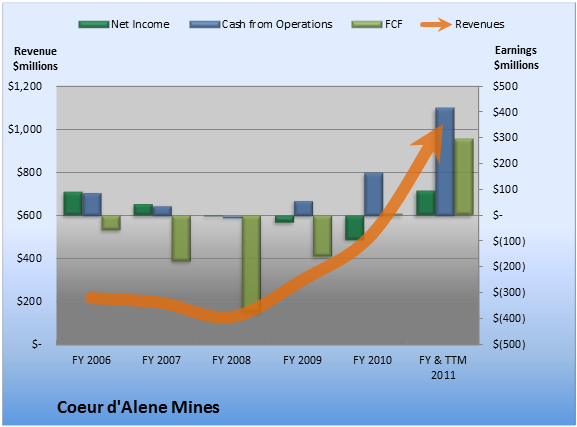Select the "Cash from Operations" legend label
577x427 pixels.
277,24
